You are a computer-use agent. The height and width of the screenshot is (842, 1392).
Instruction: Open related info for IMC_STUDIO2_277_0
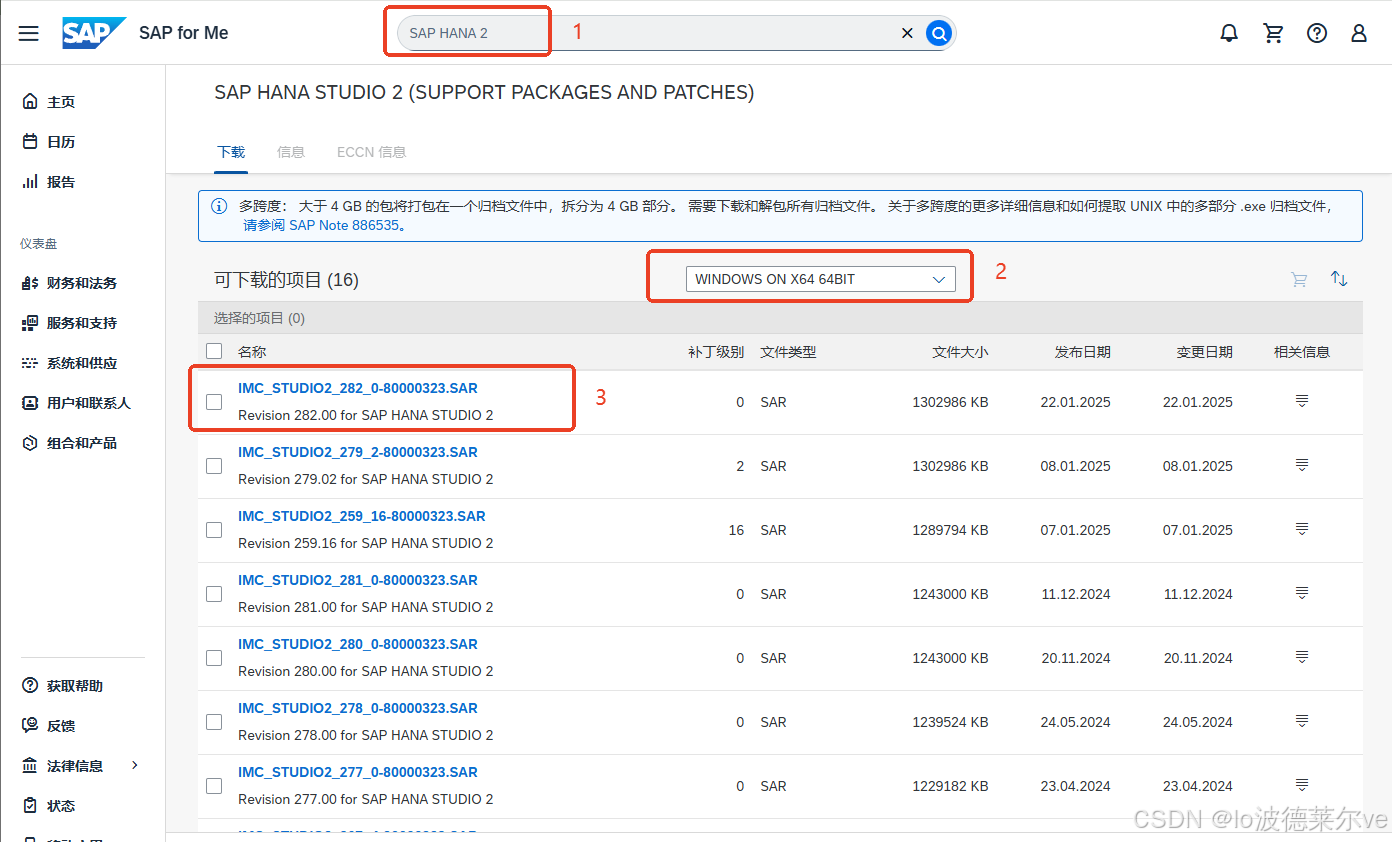tap(1302, 785)
